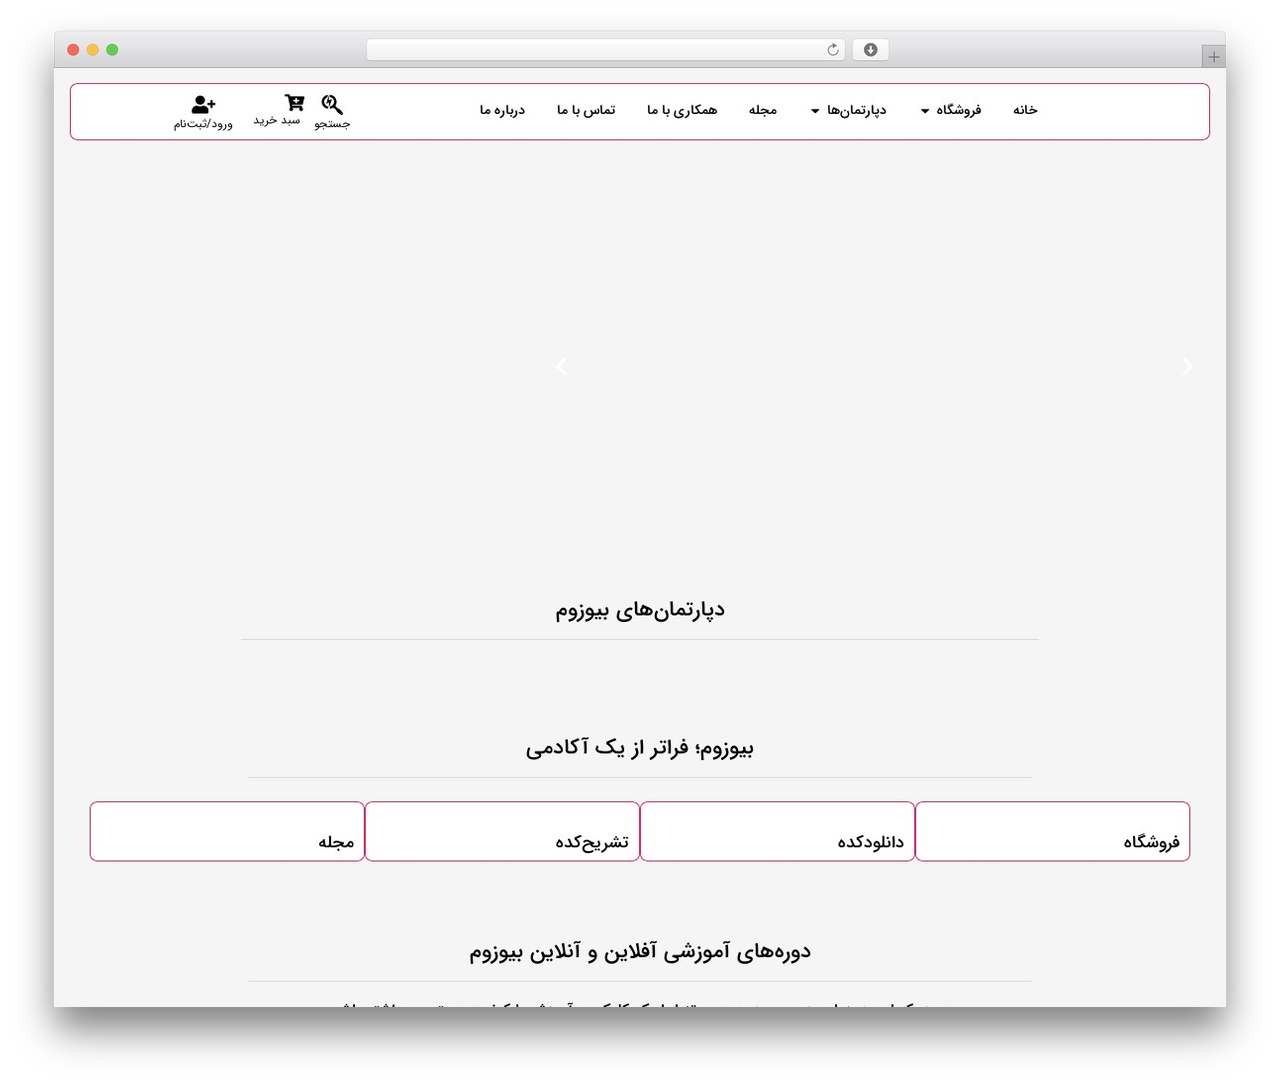This screenshot has width=1280, height=1084.
Task: Go to the خانه home menu item
Action: (1025, 110)
